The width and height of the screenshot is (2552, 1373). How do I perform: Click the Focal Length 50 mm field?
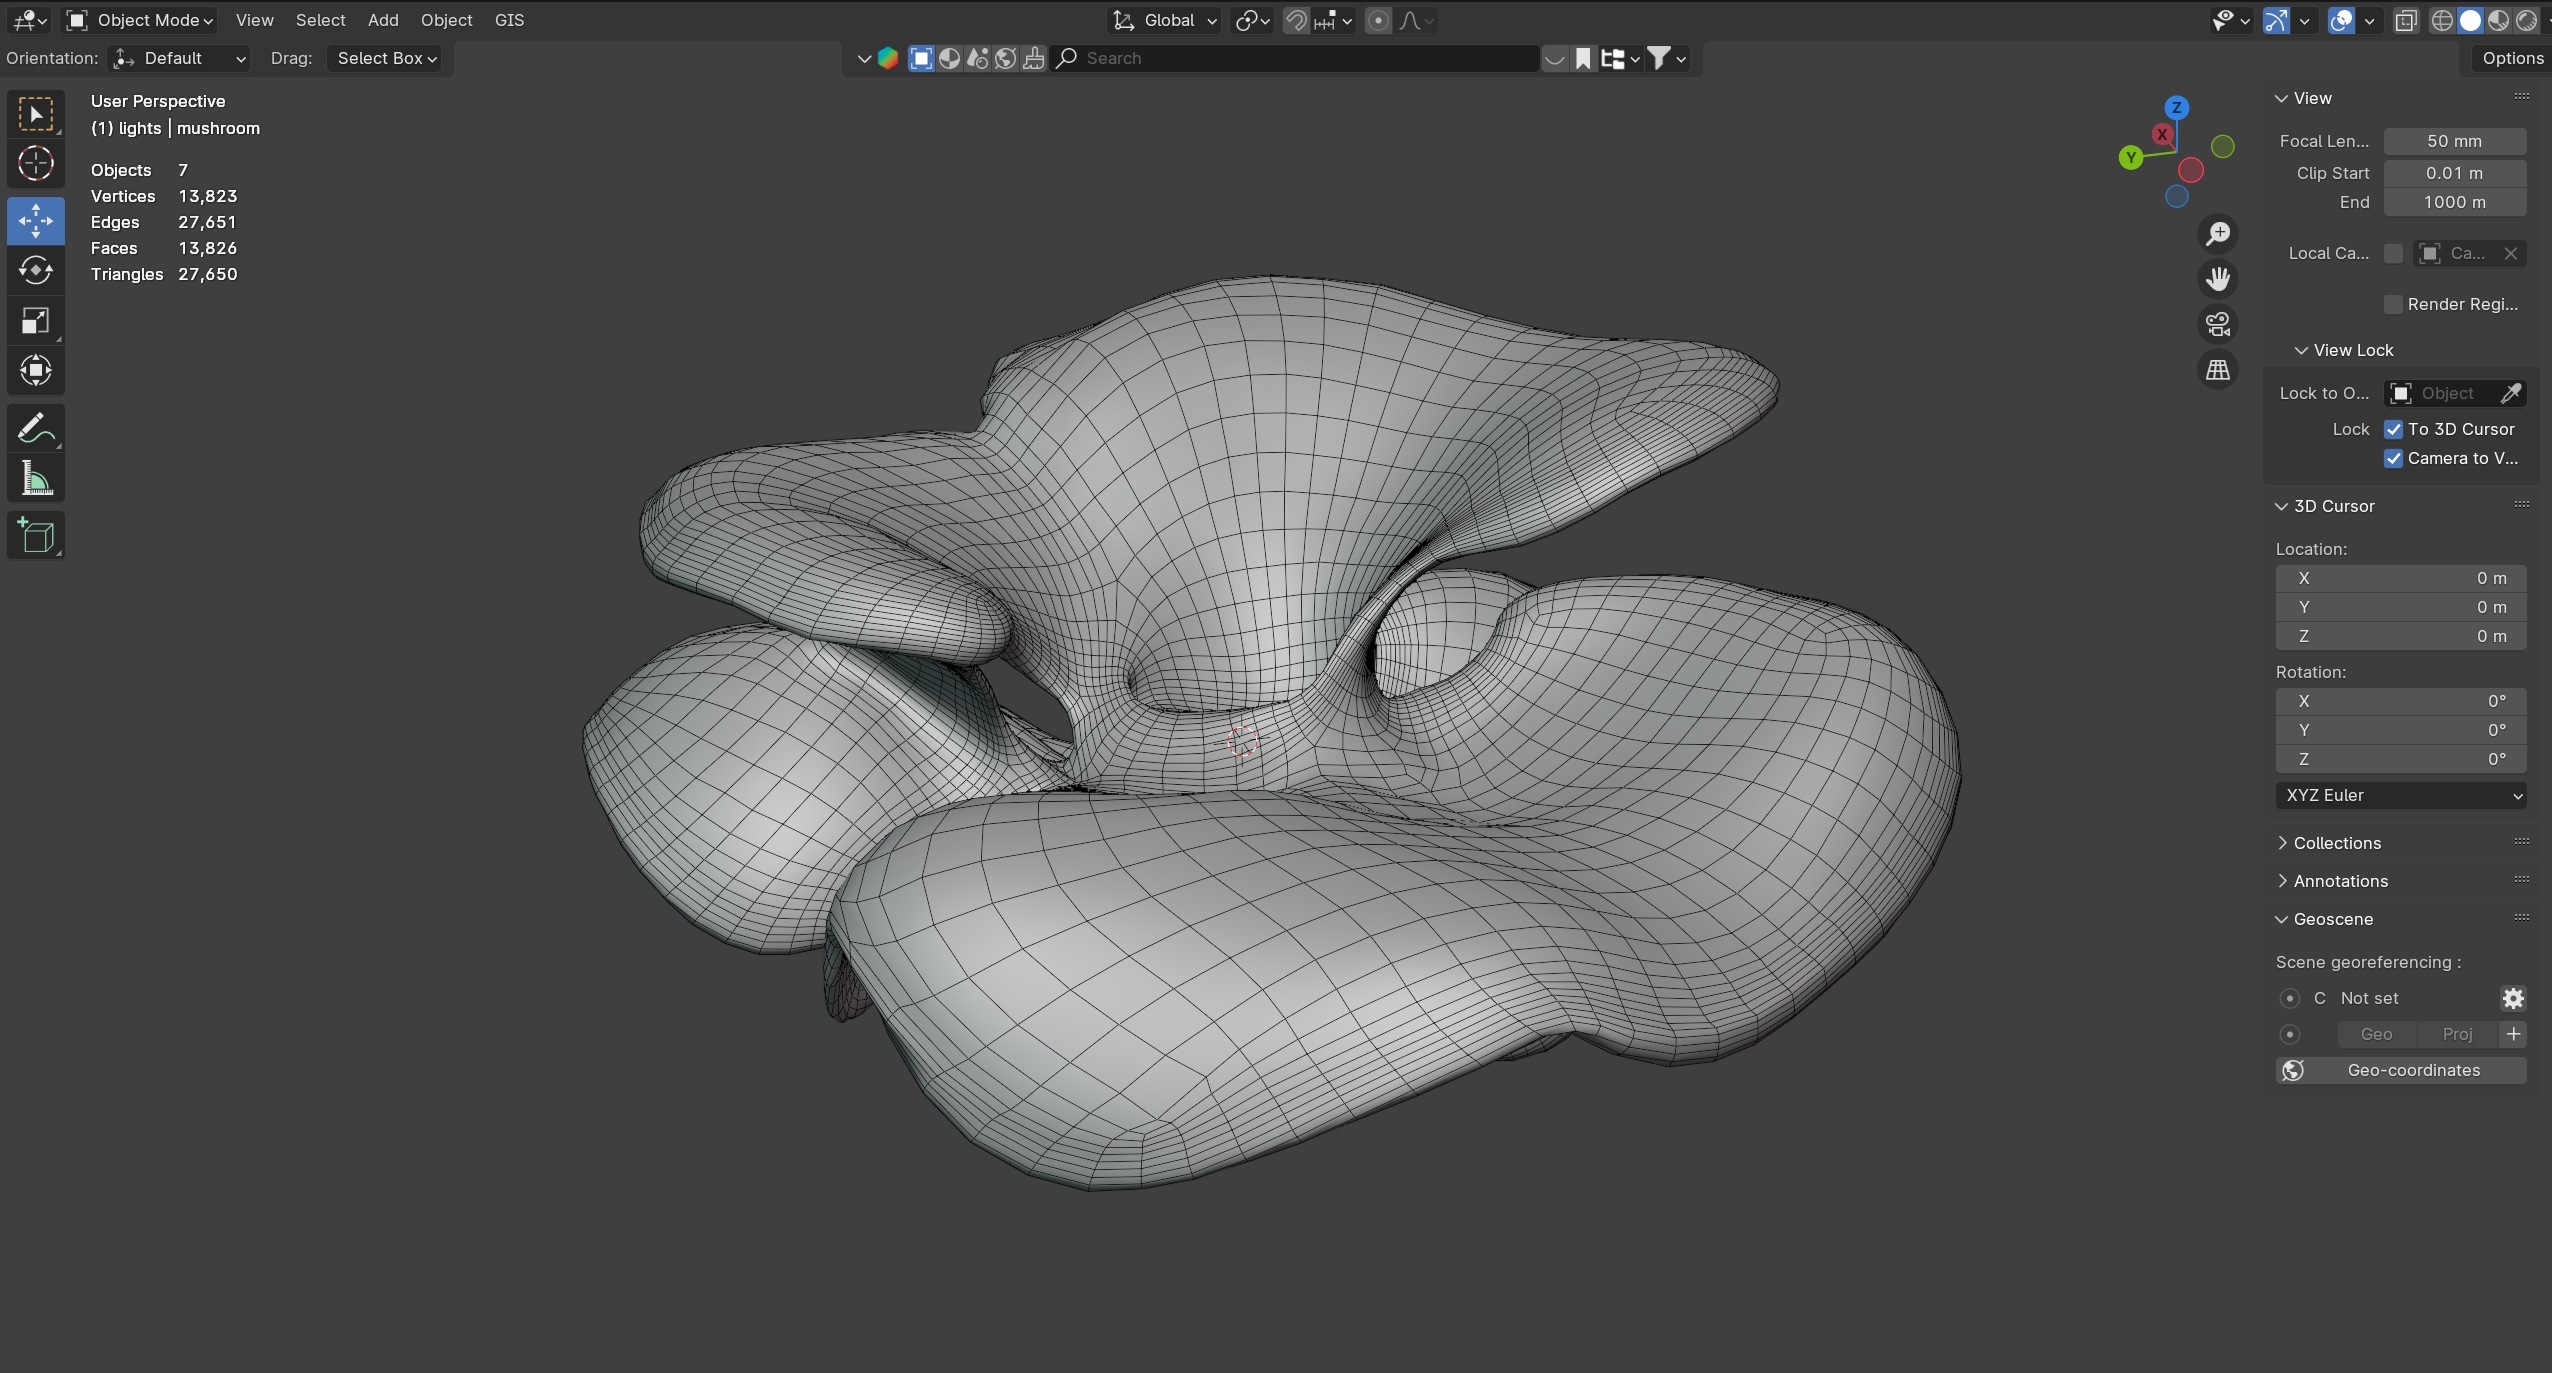2454,141
